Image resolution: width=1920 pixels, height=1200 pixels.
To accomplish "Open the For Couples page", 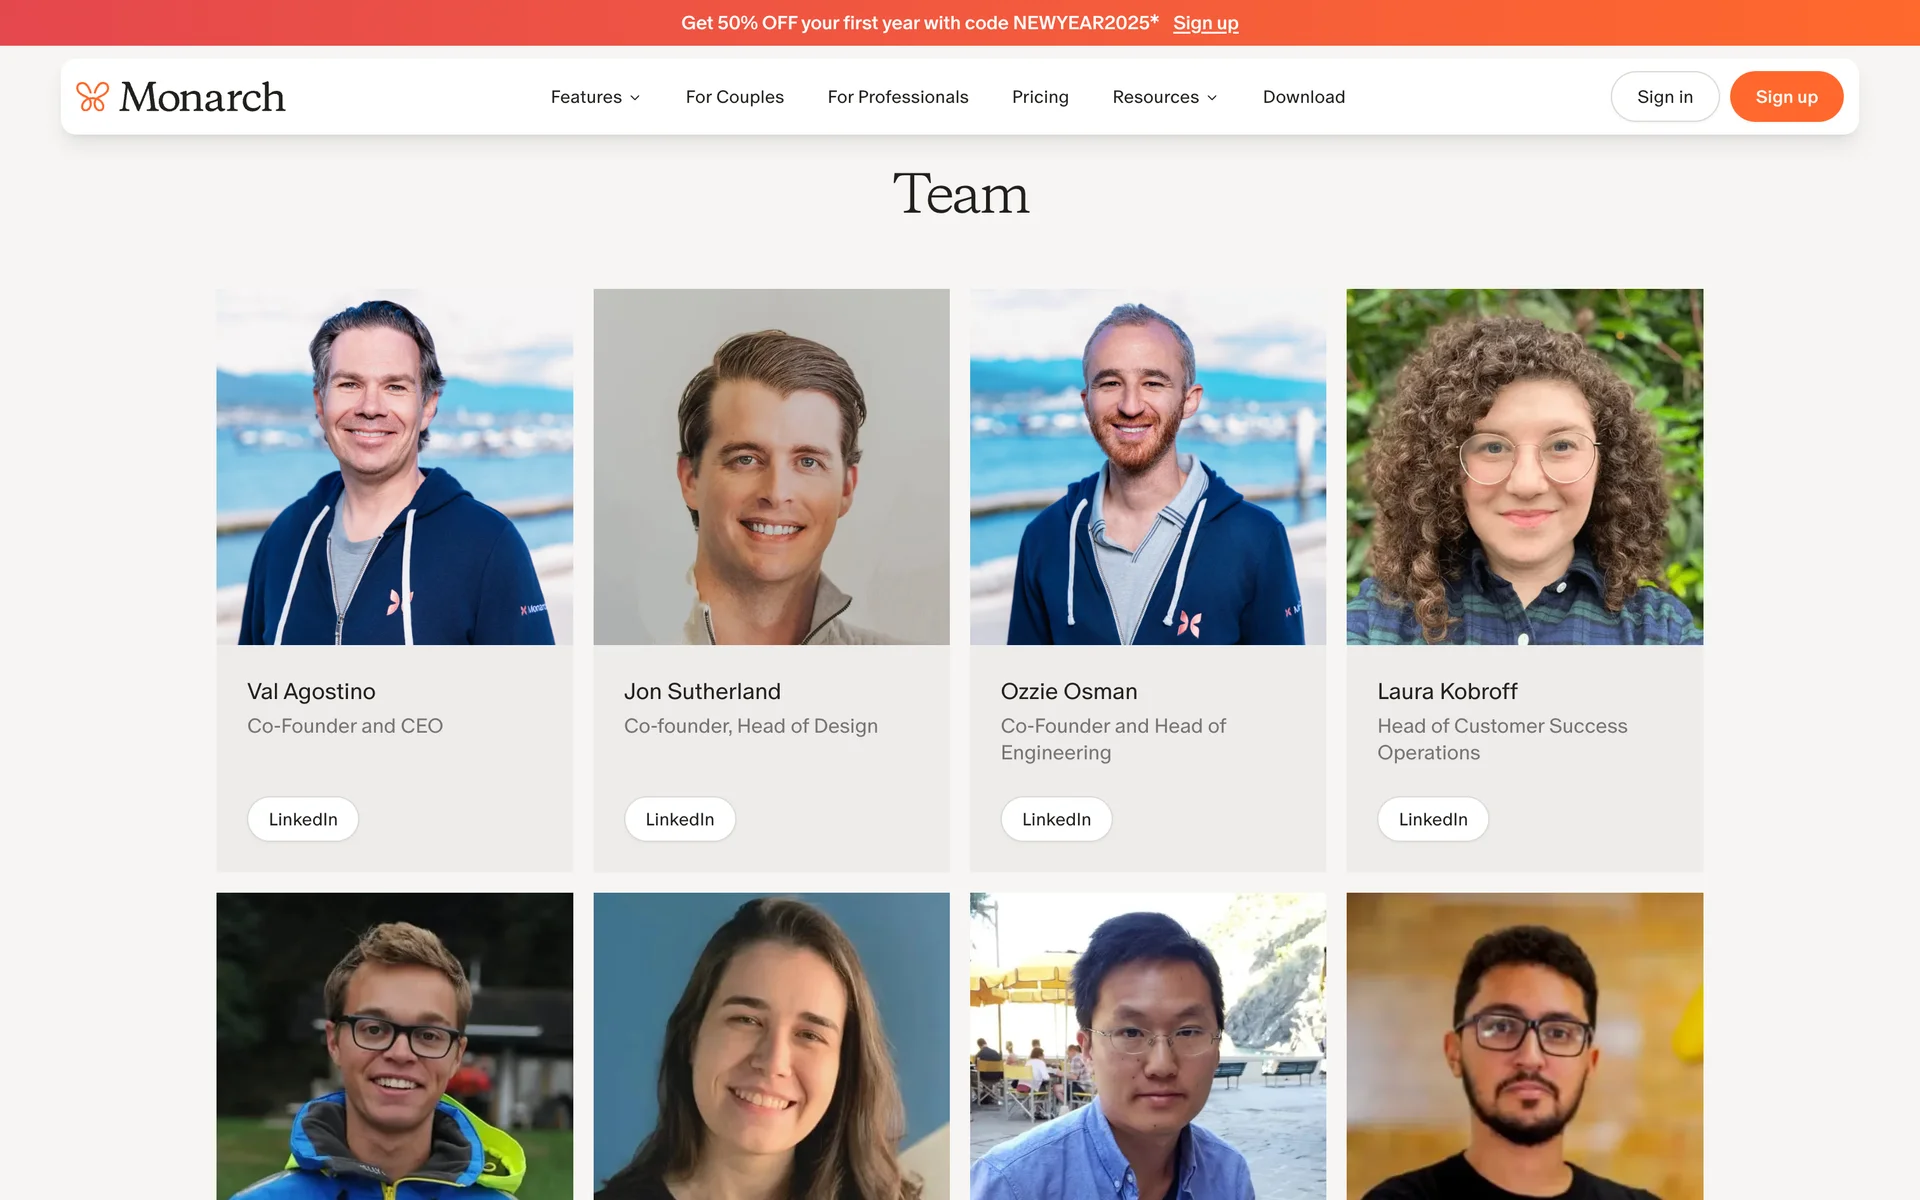I will coord(734,97).
